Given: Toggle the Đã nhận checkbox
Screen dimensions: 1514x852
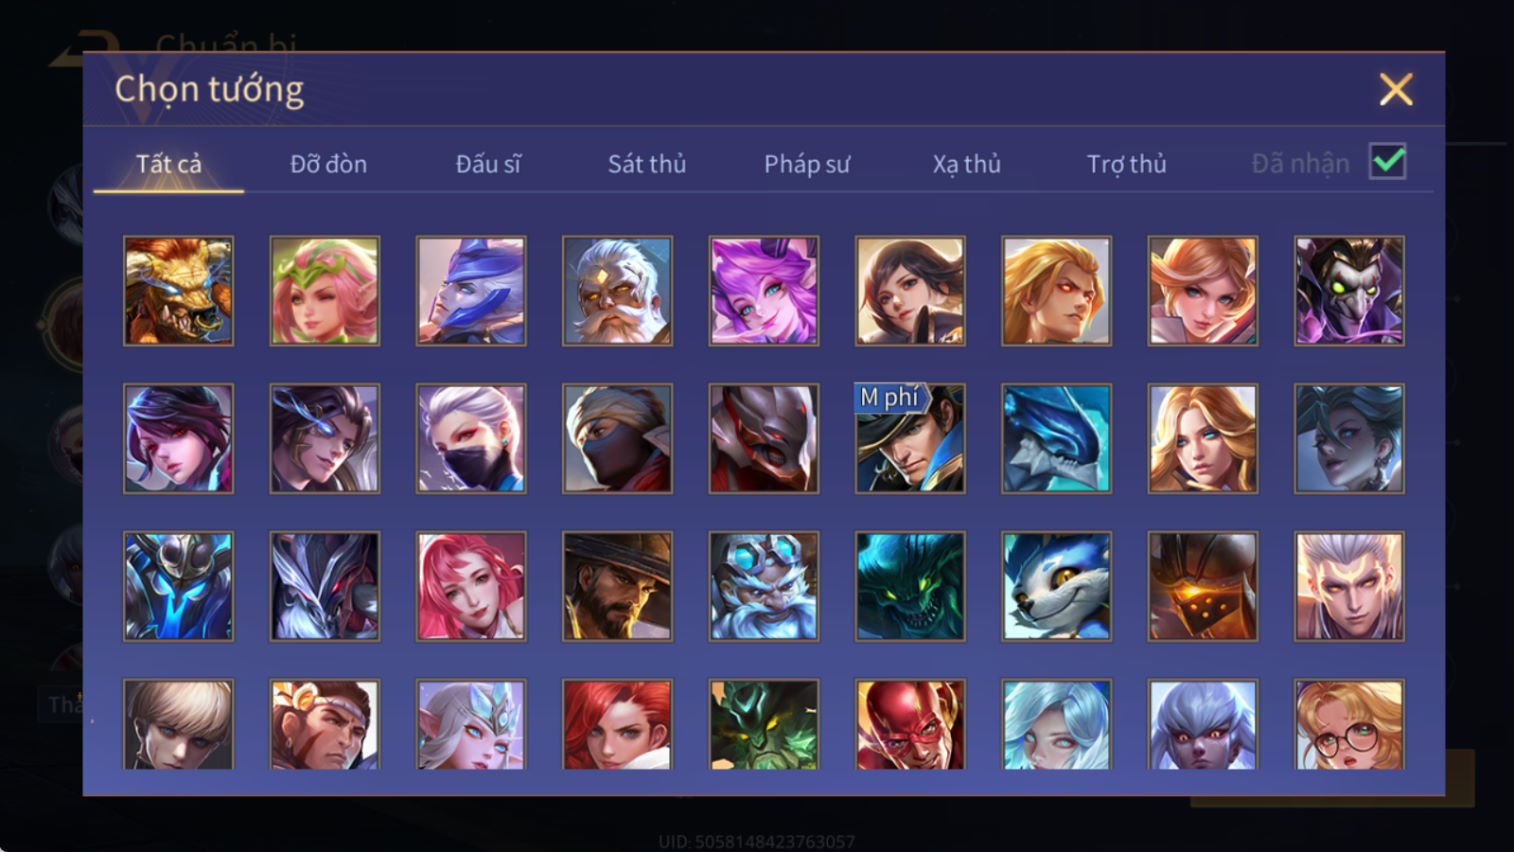Looking at the screenshot, I should coord(1388,161).
